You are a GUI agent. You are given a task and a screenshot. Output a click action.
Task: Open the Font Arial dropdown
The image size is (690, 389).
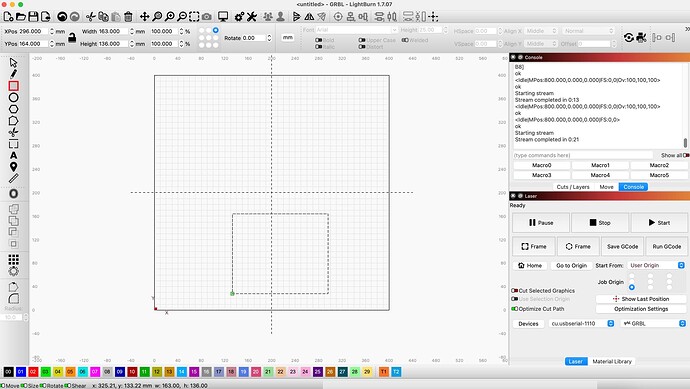click(x=356, y=30)
